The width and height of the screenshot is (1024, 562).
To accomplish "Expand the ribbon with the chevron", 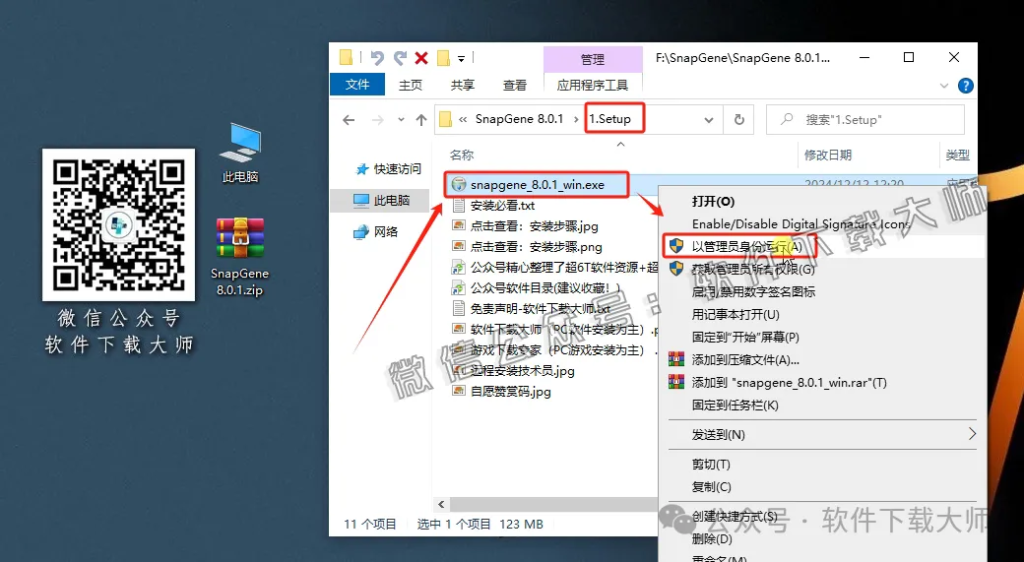I will click(x=944, y=86).
